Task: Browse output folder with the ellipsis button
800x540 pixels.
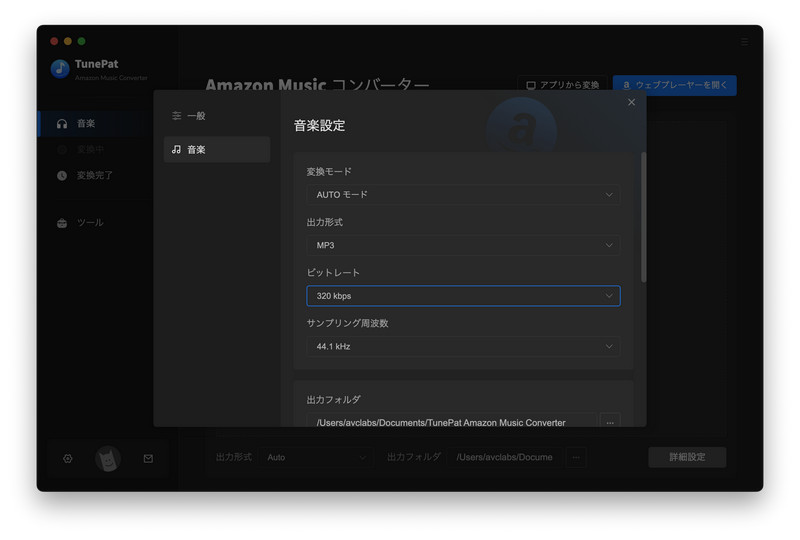Action: point(610,422)
